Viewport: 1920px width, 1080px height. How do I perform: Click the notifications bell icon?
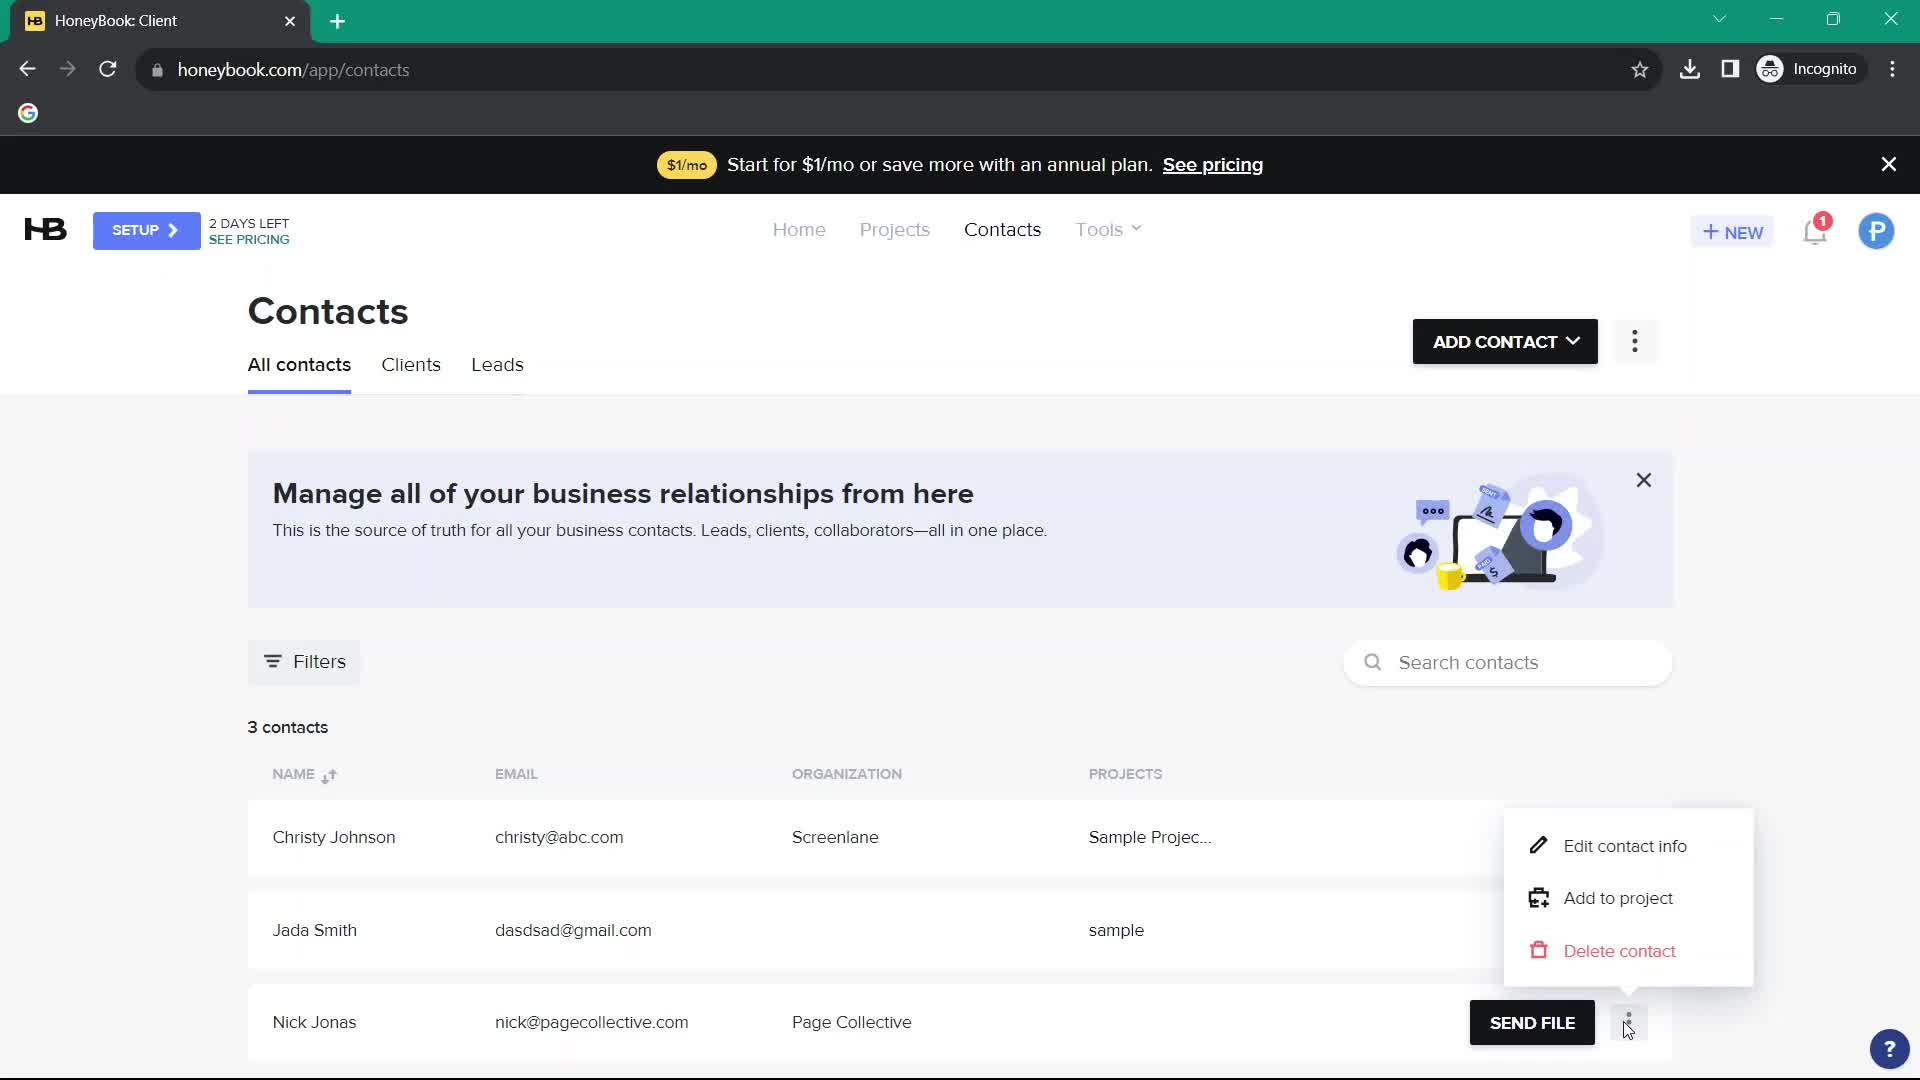[1817, 231]
